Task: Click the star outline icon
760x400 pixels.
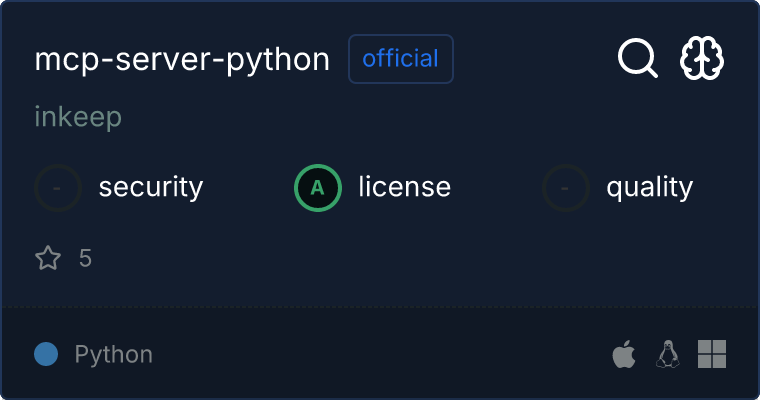Action: 48,259
